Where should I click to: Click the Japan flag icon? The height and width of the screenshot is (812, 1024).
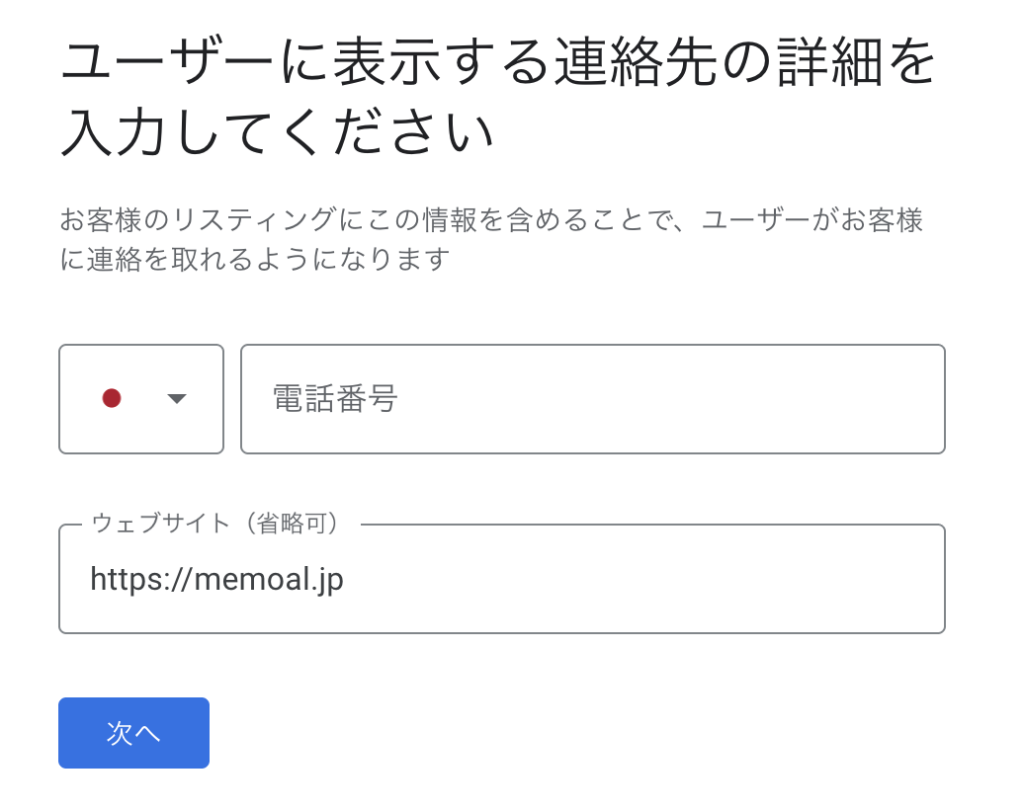coord(112,398)
